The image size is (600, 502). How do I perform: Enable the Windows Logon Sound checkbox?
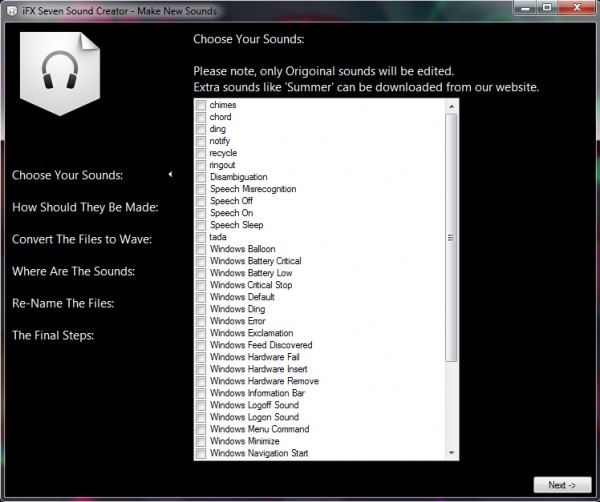pos(201,417)
